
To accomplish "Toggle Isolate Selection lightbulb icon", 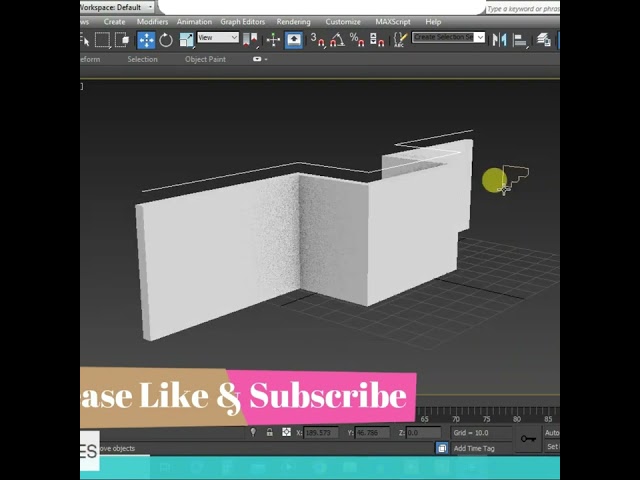I will coord(253,432).
